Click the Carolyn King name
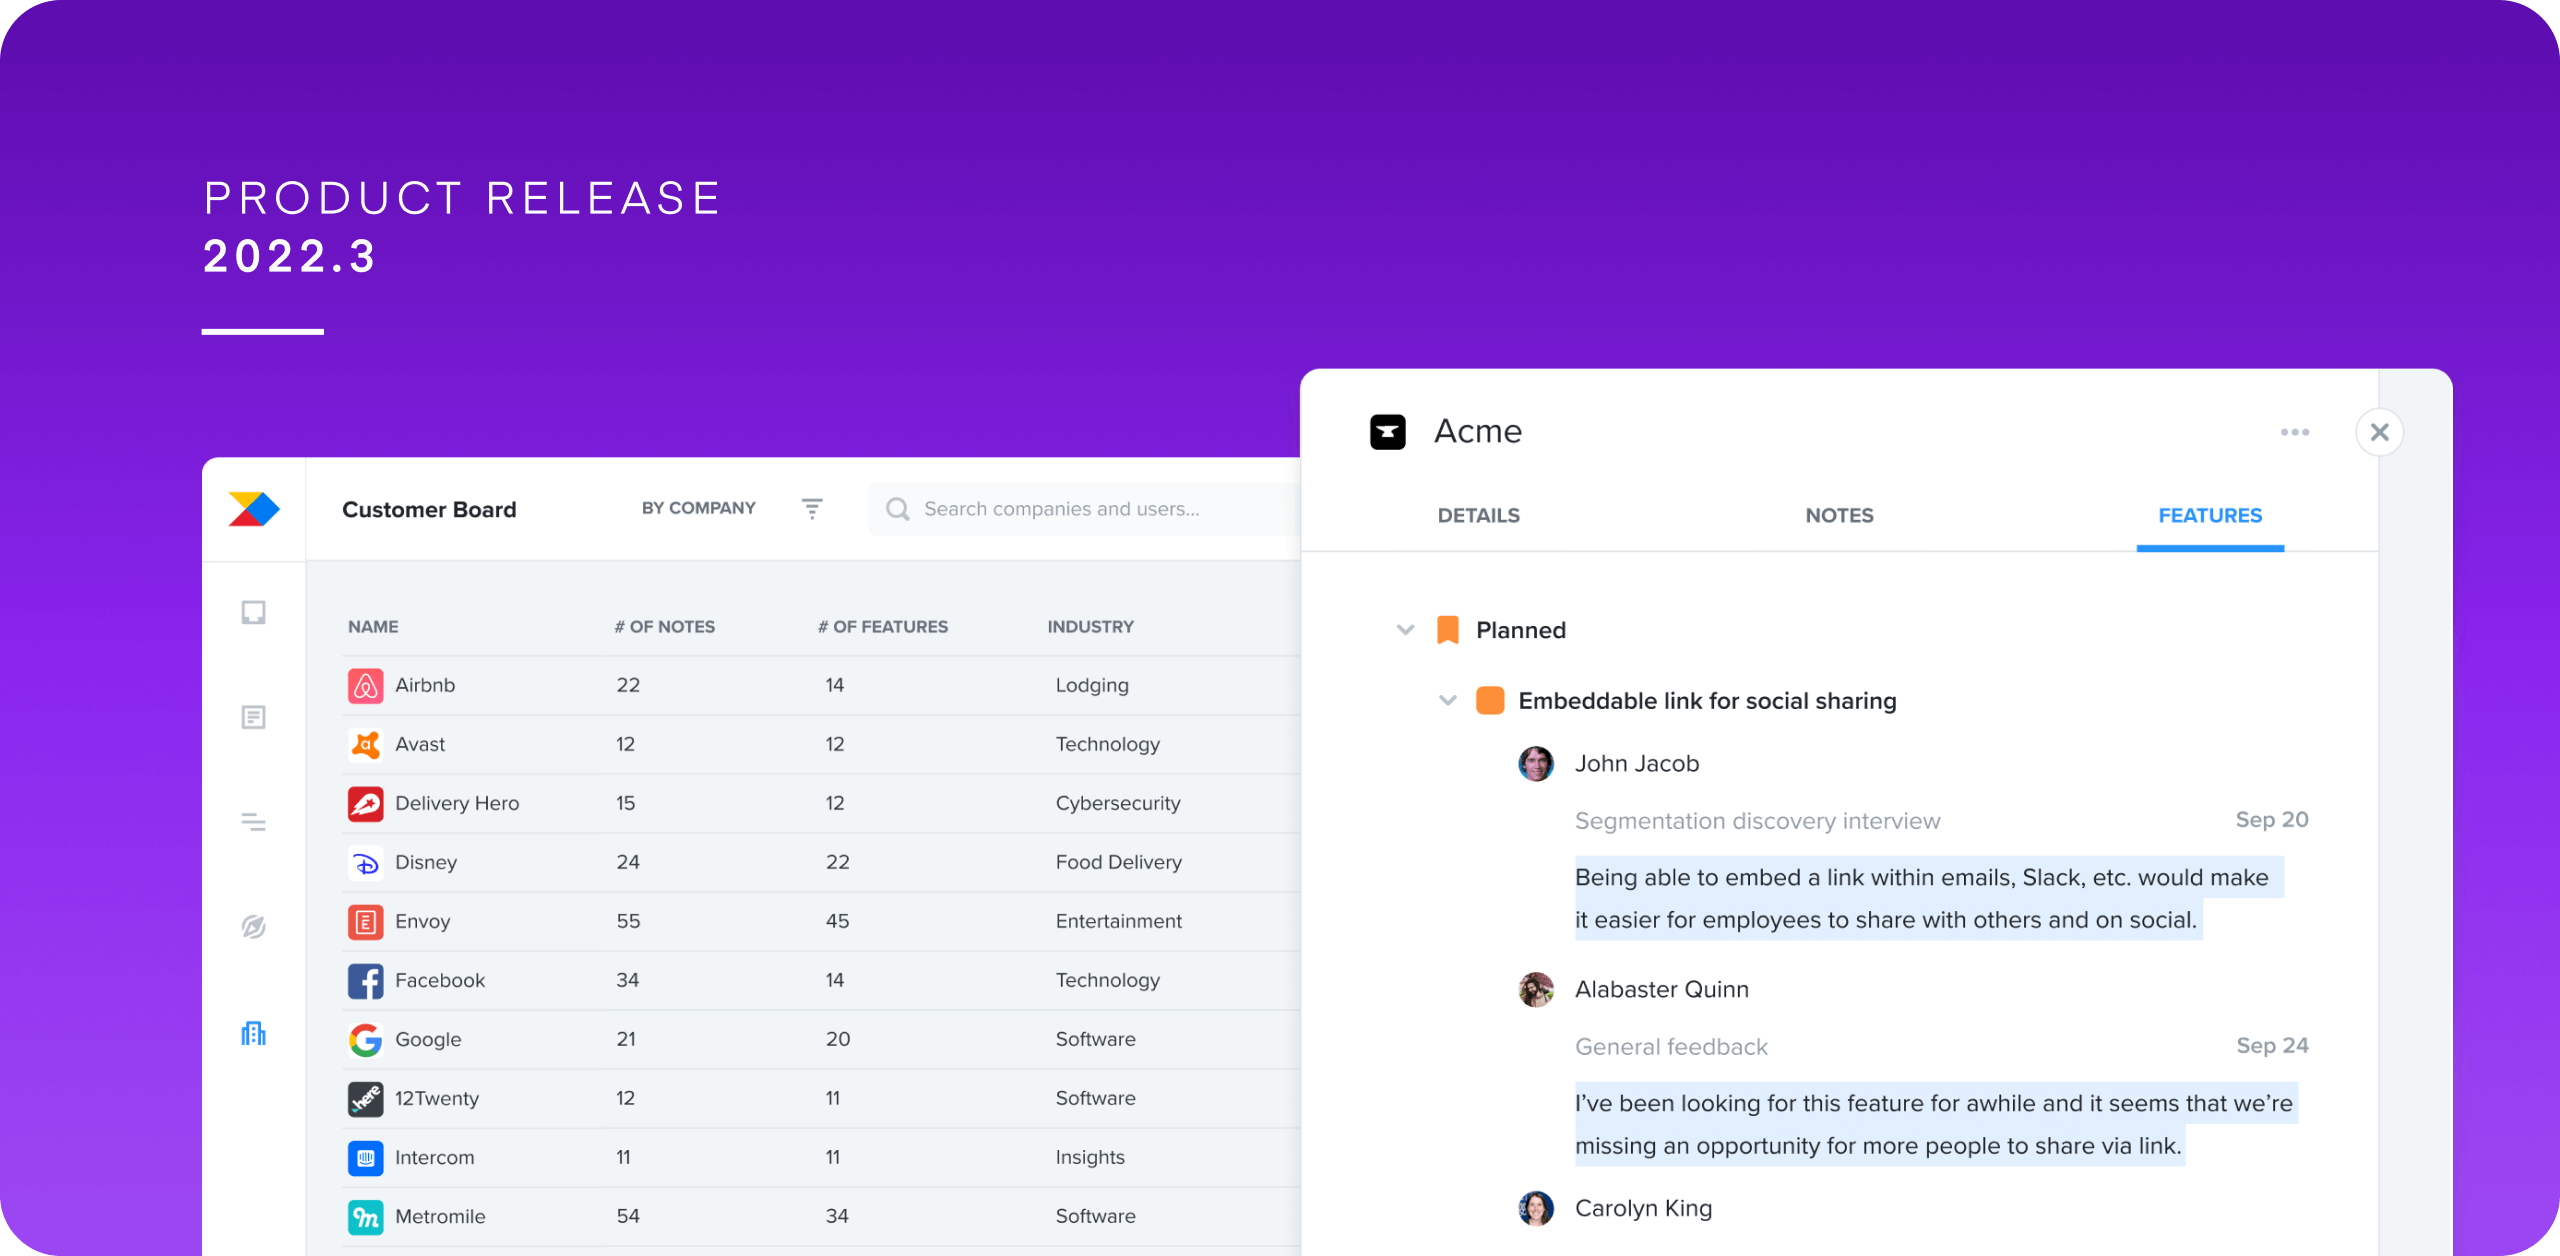2560x1256 pixels. click(x=1643, y=1209)
